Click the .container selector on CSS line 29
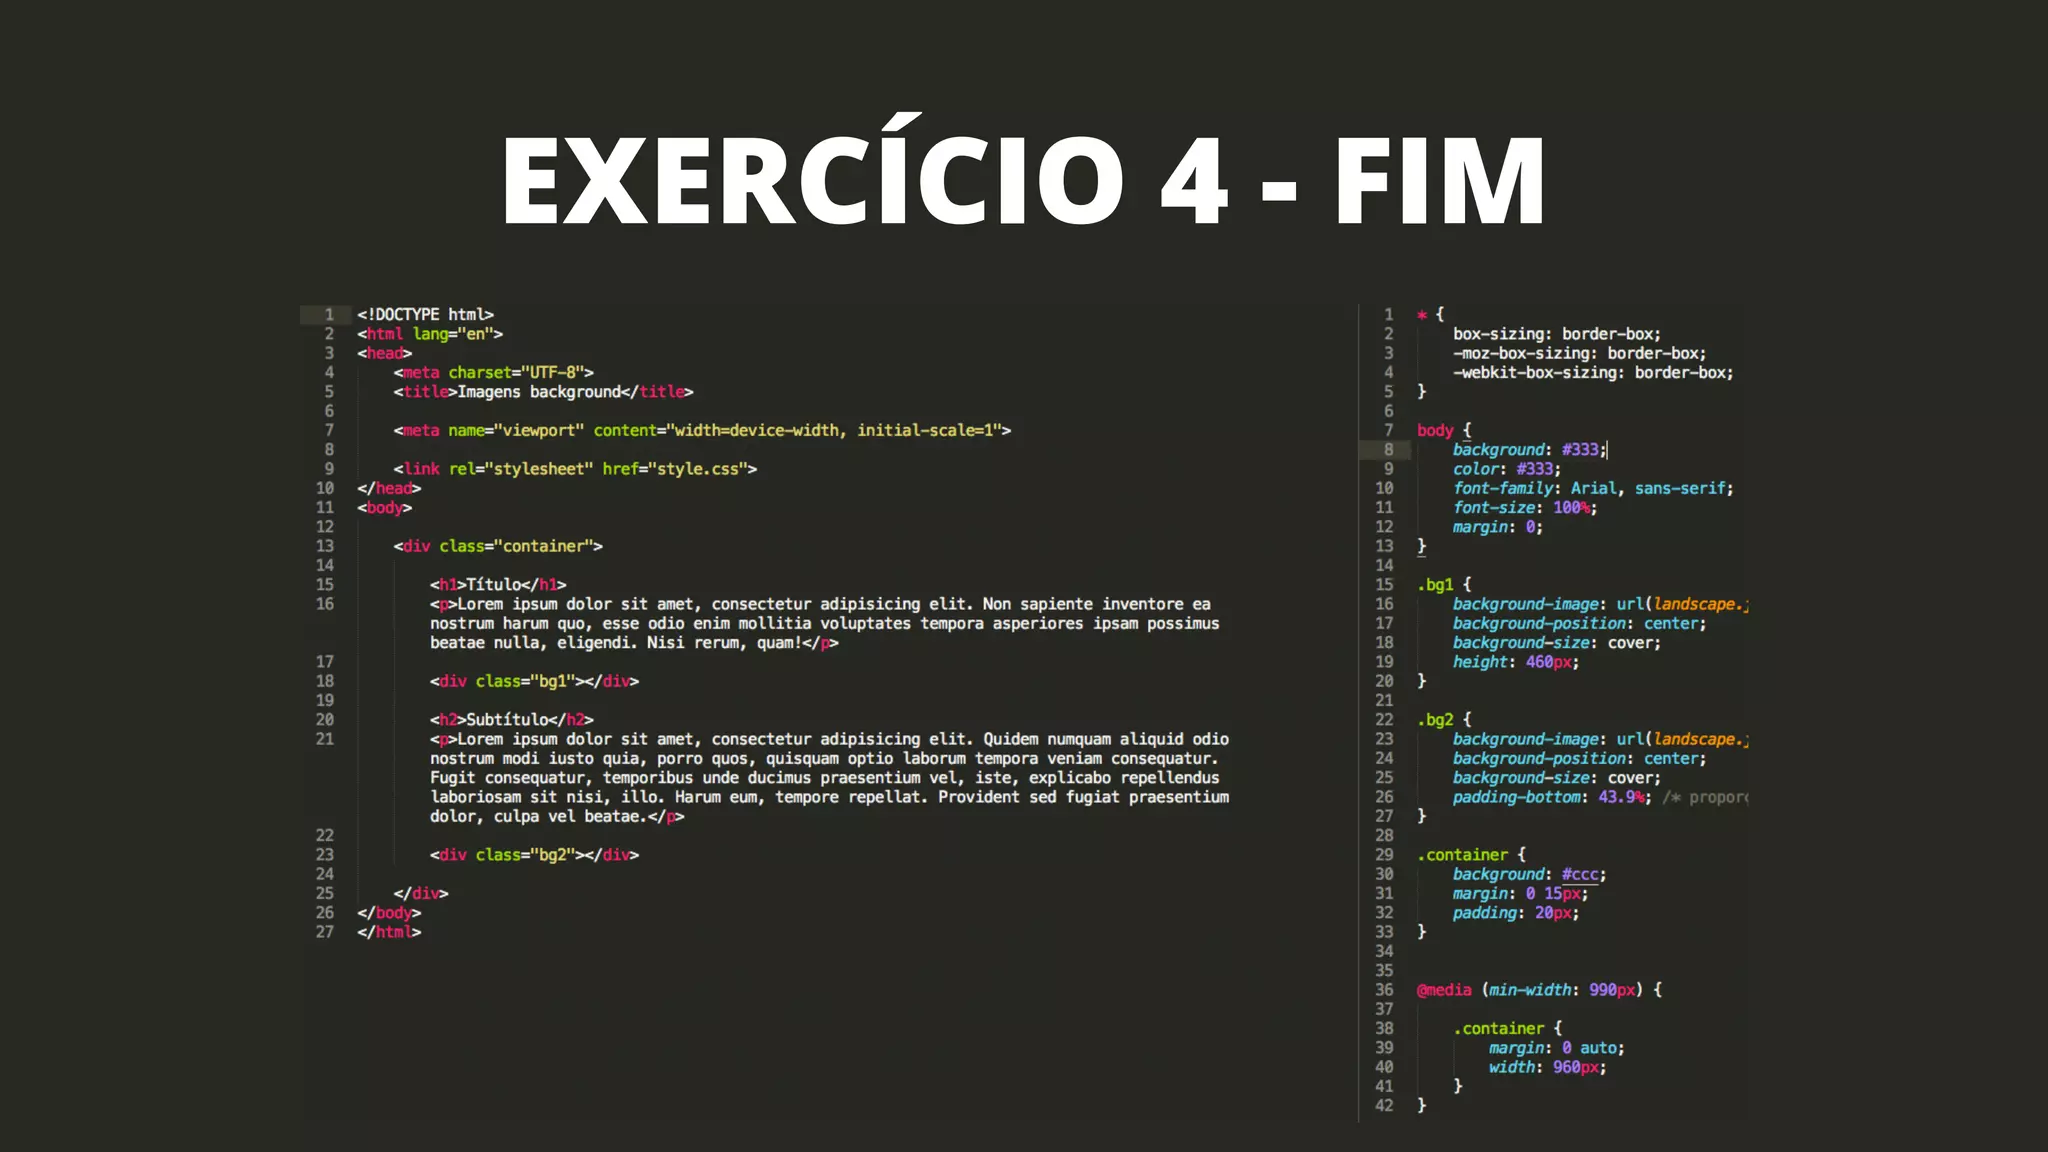The image size is (2048, 1152). tap(1471, 855)
